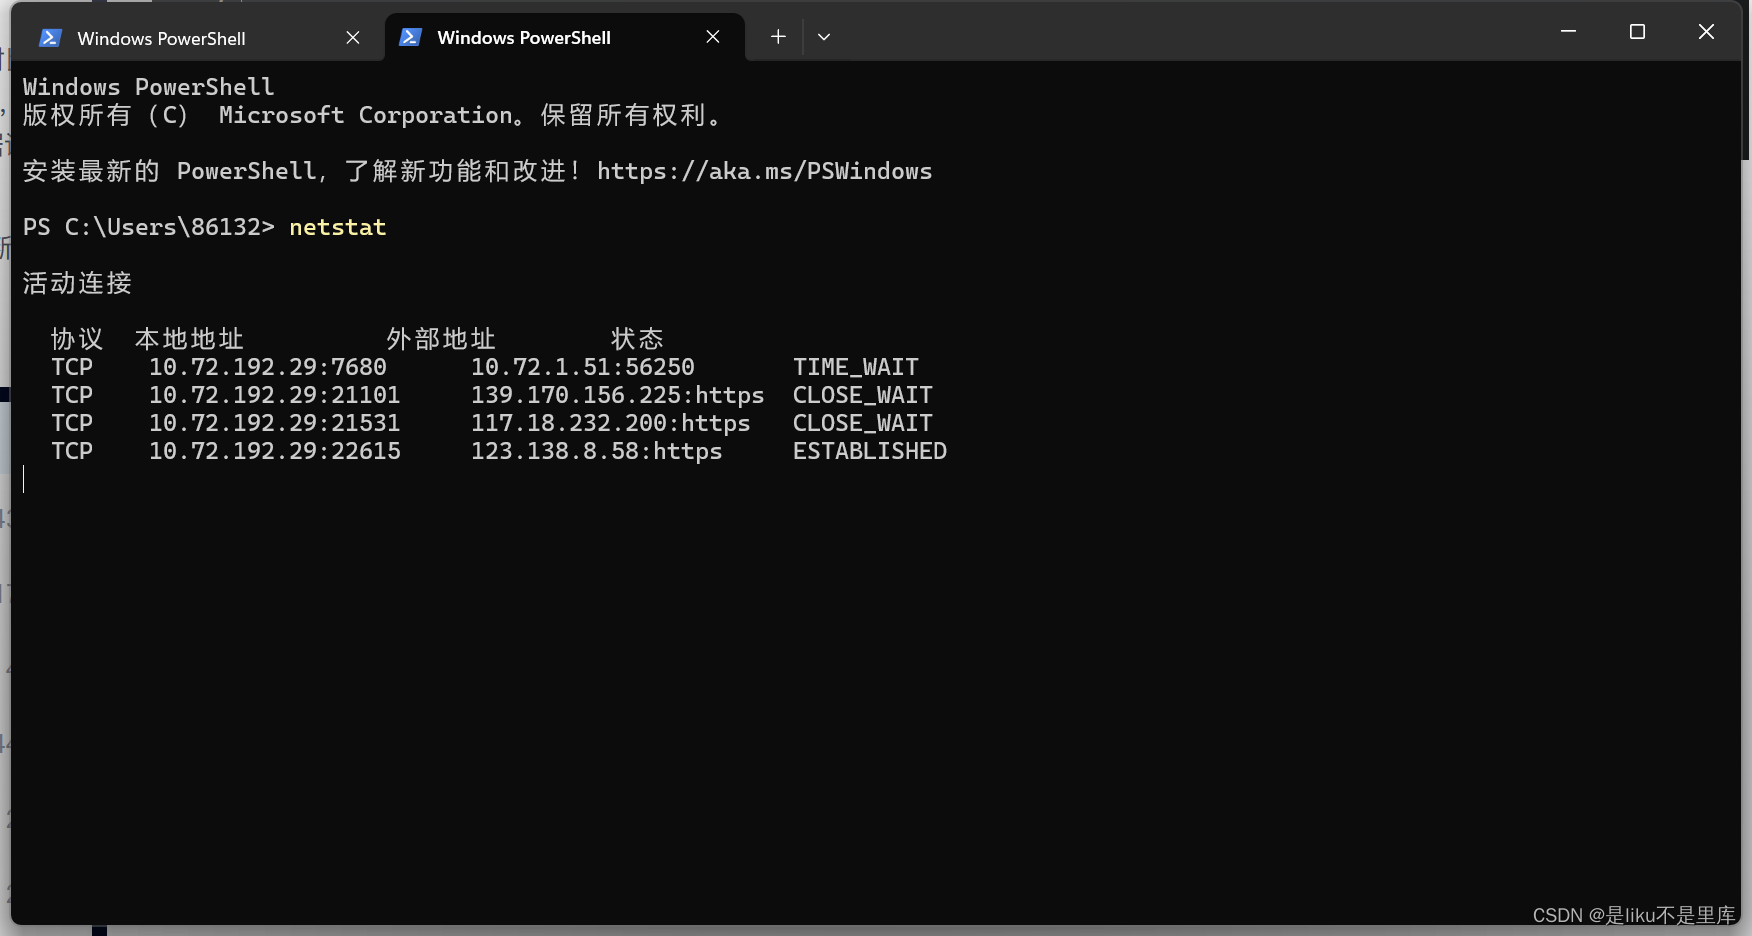The height and width of the screenshot is (936, 1752).
Task: Click the 活动连接 heading
Action: coord(78,283)
